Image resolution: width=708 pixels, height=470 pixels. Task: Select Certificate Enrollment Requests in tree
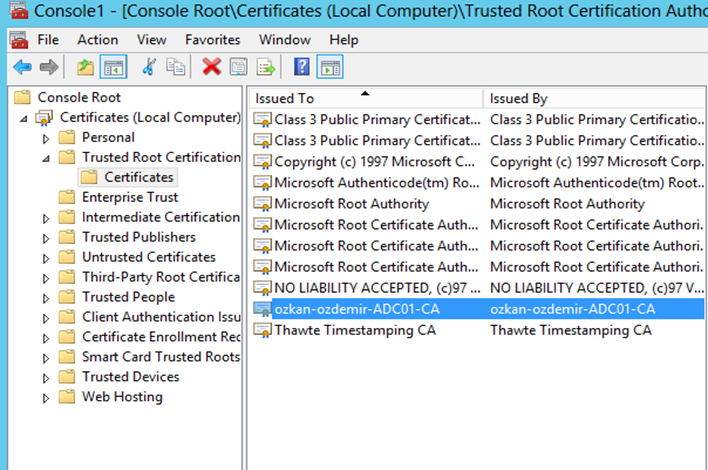pyautogui.click(x=161, y=337)
